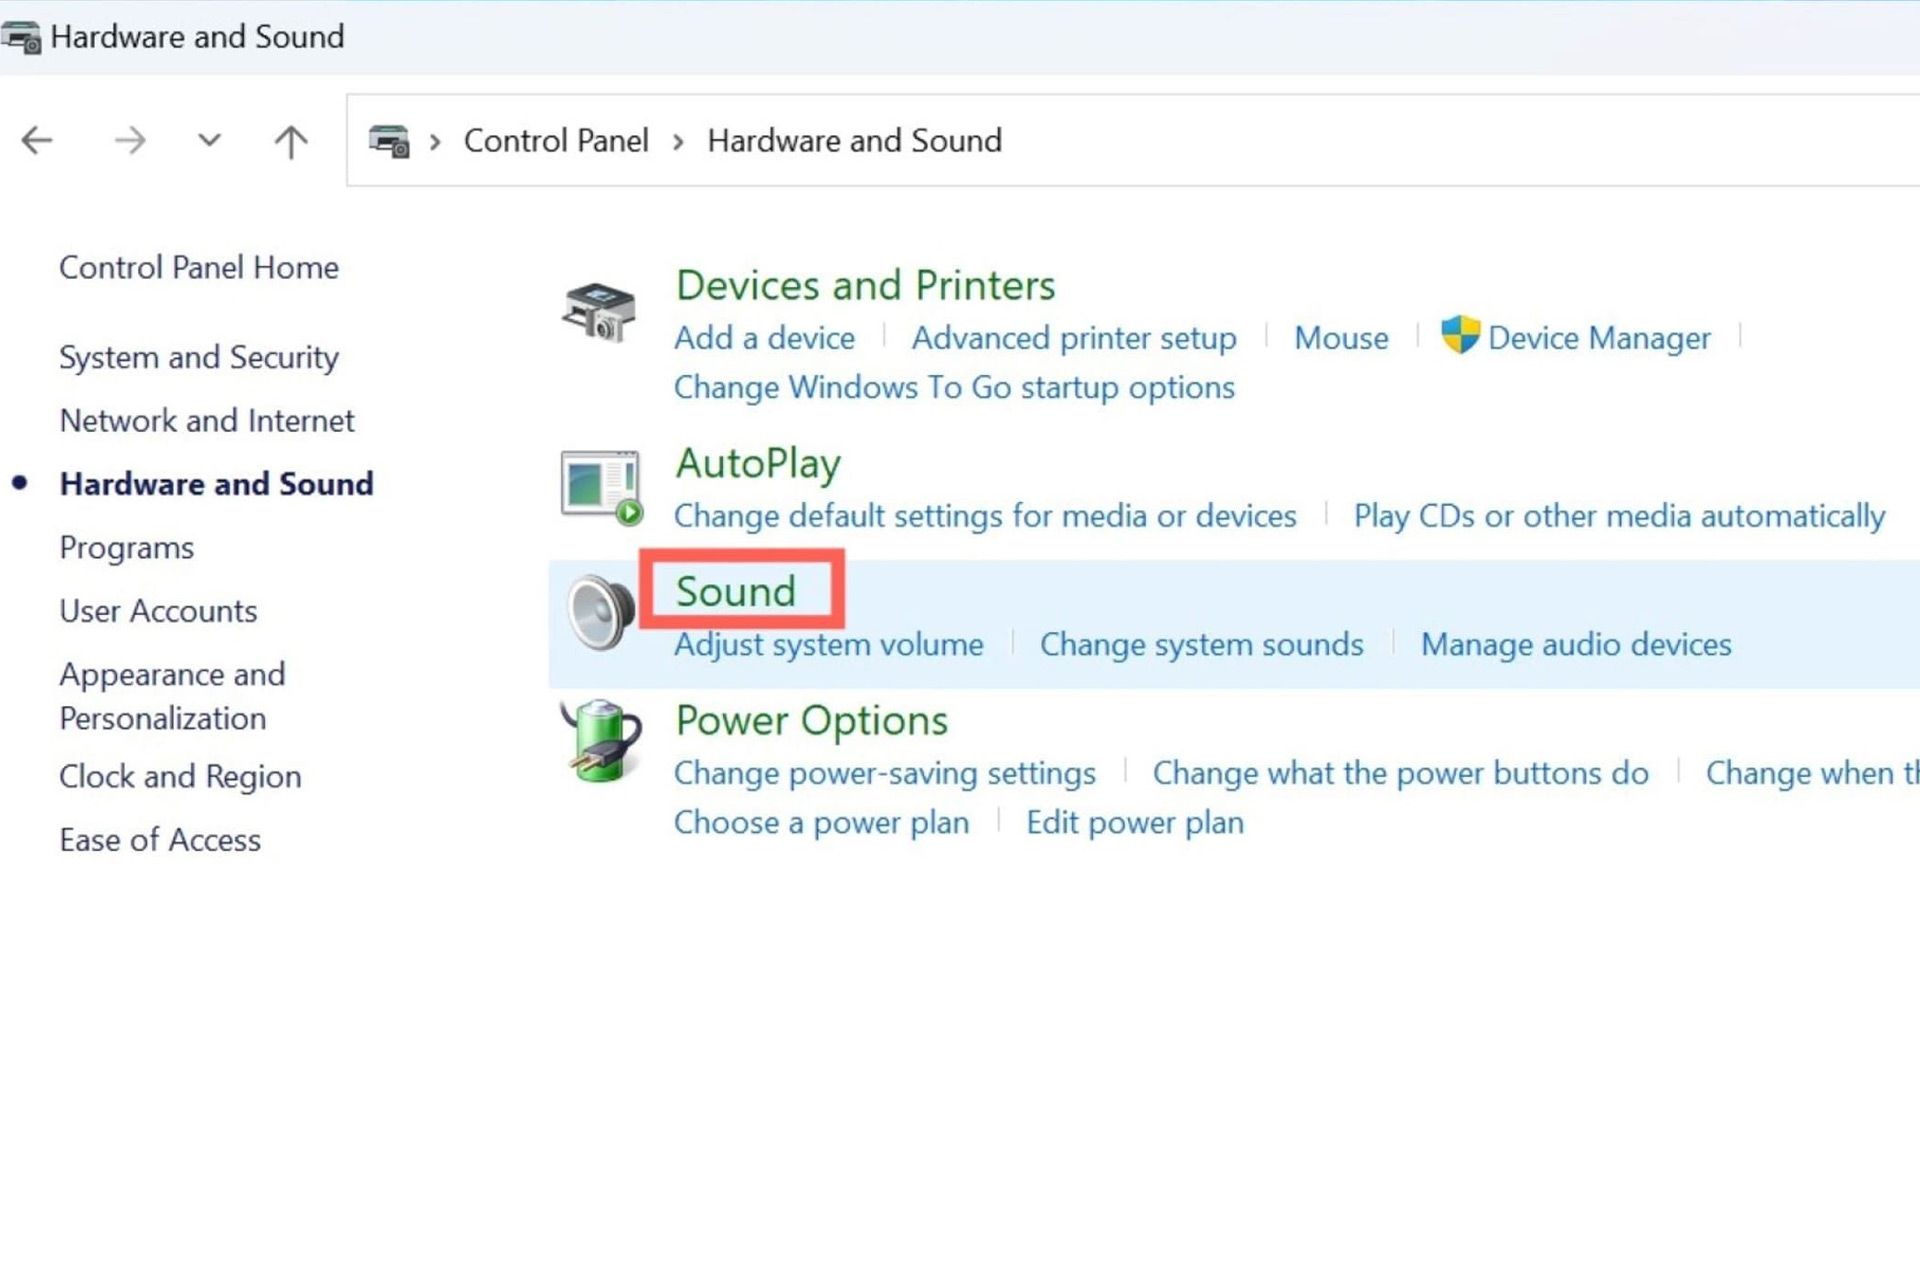The height and width of the screenshot is (1280, 1920).
Task: Click the up navigation arrow
Action: 293,140
